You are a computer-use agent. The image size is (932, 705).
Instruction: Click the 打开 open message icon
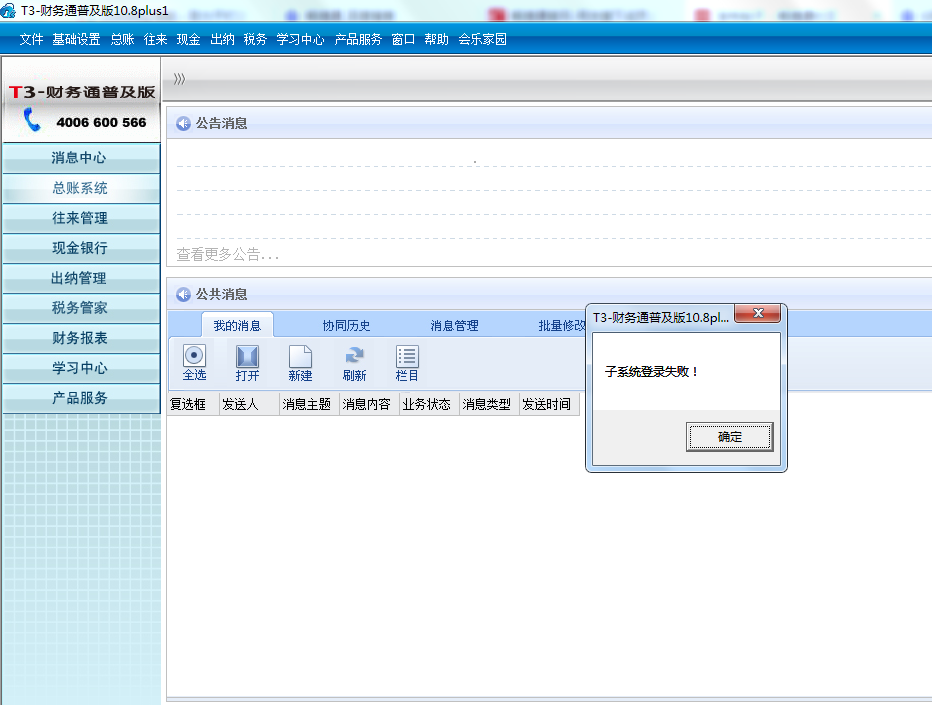247,362
